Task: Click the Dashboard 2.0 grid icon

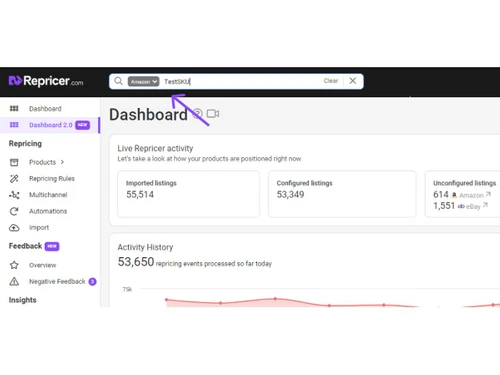Action: [x=14, y=125]
